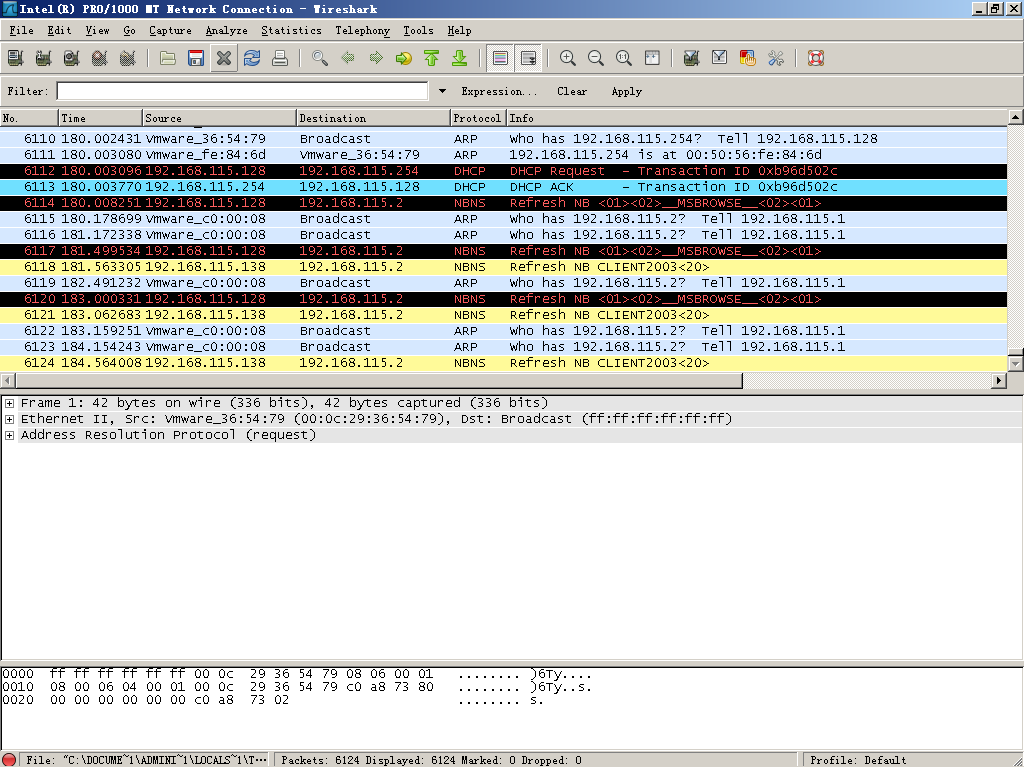Screen dimensions: 1024x768
Task: Click packet list scroll down arrow
Action: tap(1016, 363)
